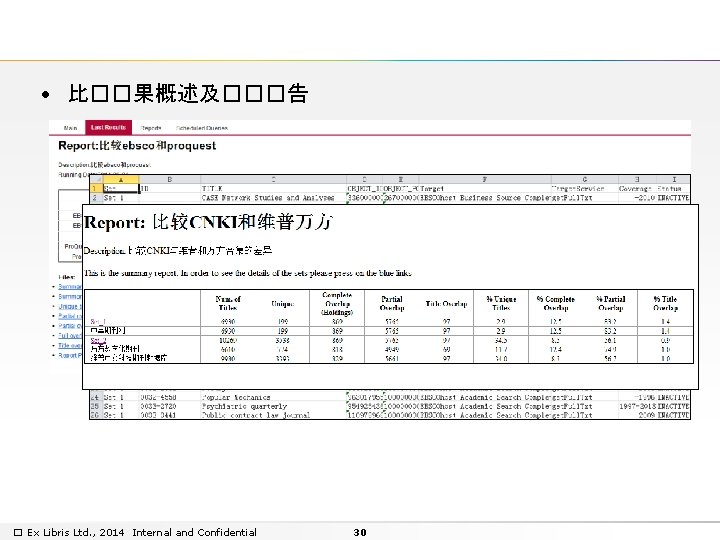Open the Report P… file link
The height and width of the screenshot is (540, 720).
tap(69, 355)
